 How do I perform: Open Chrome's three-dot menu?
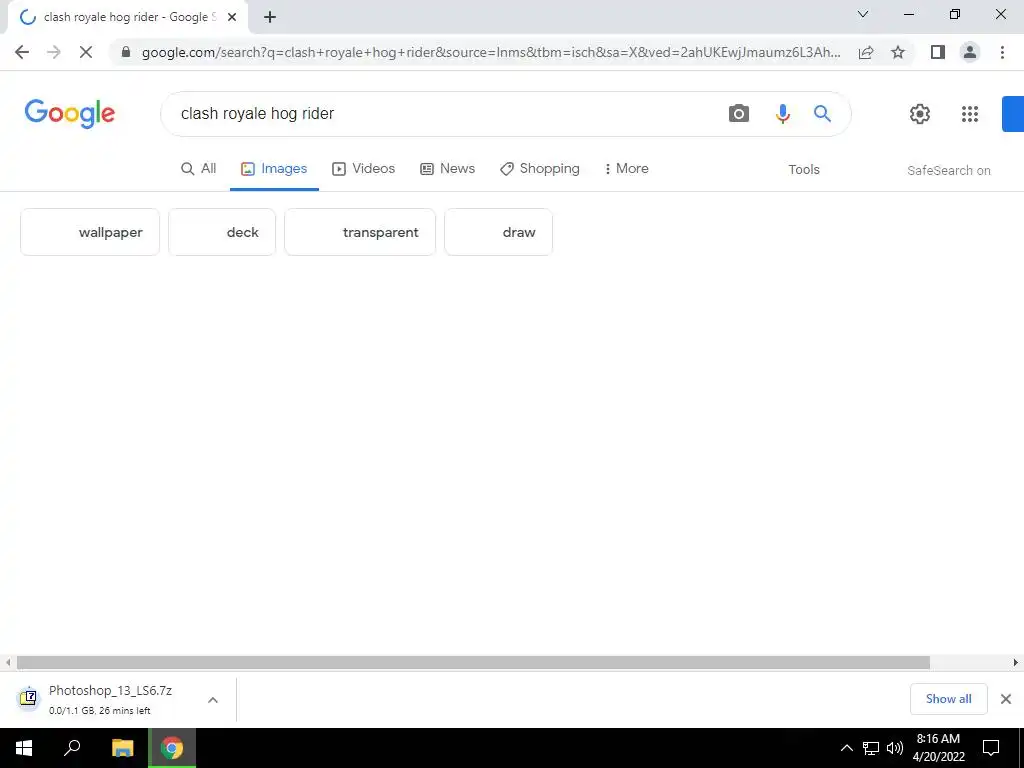click(1002, 52)
